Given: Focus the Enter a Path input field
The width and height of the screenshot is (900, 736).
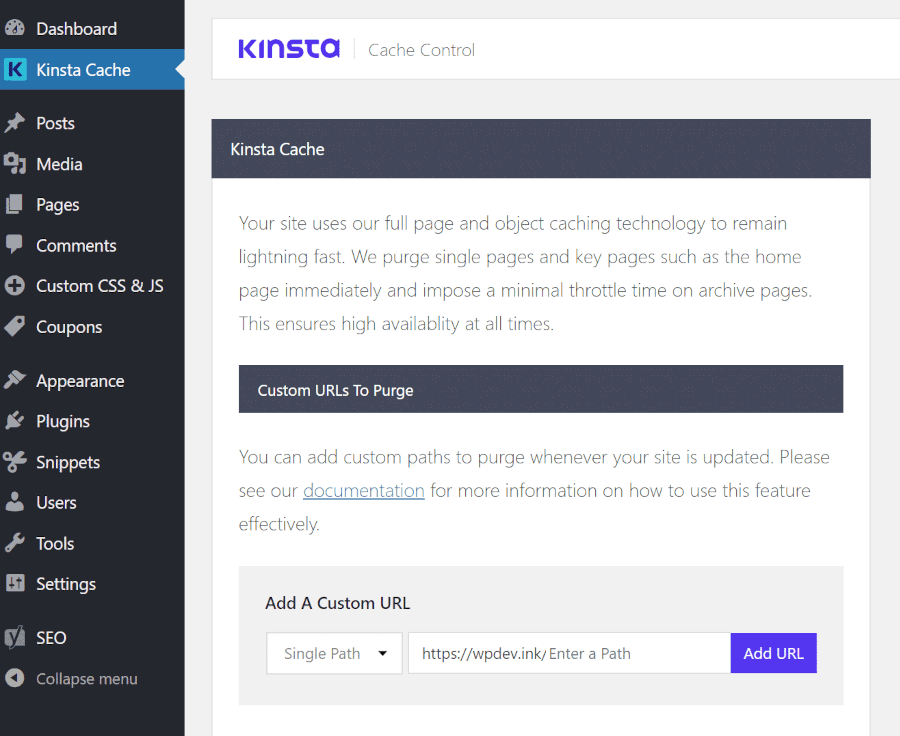Looking at the screenshot, I should point(569,653).
